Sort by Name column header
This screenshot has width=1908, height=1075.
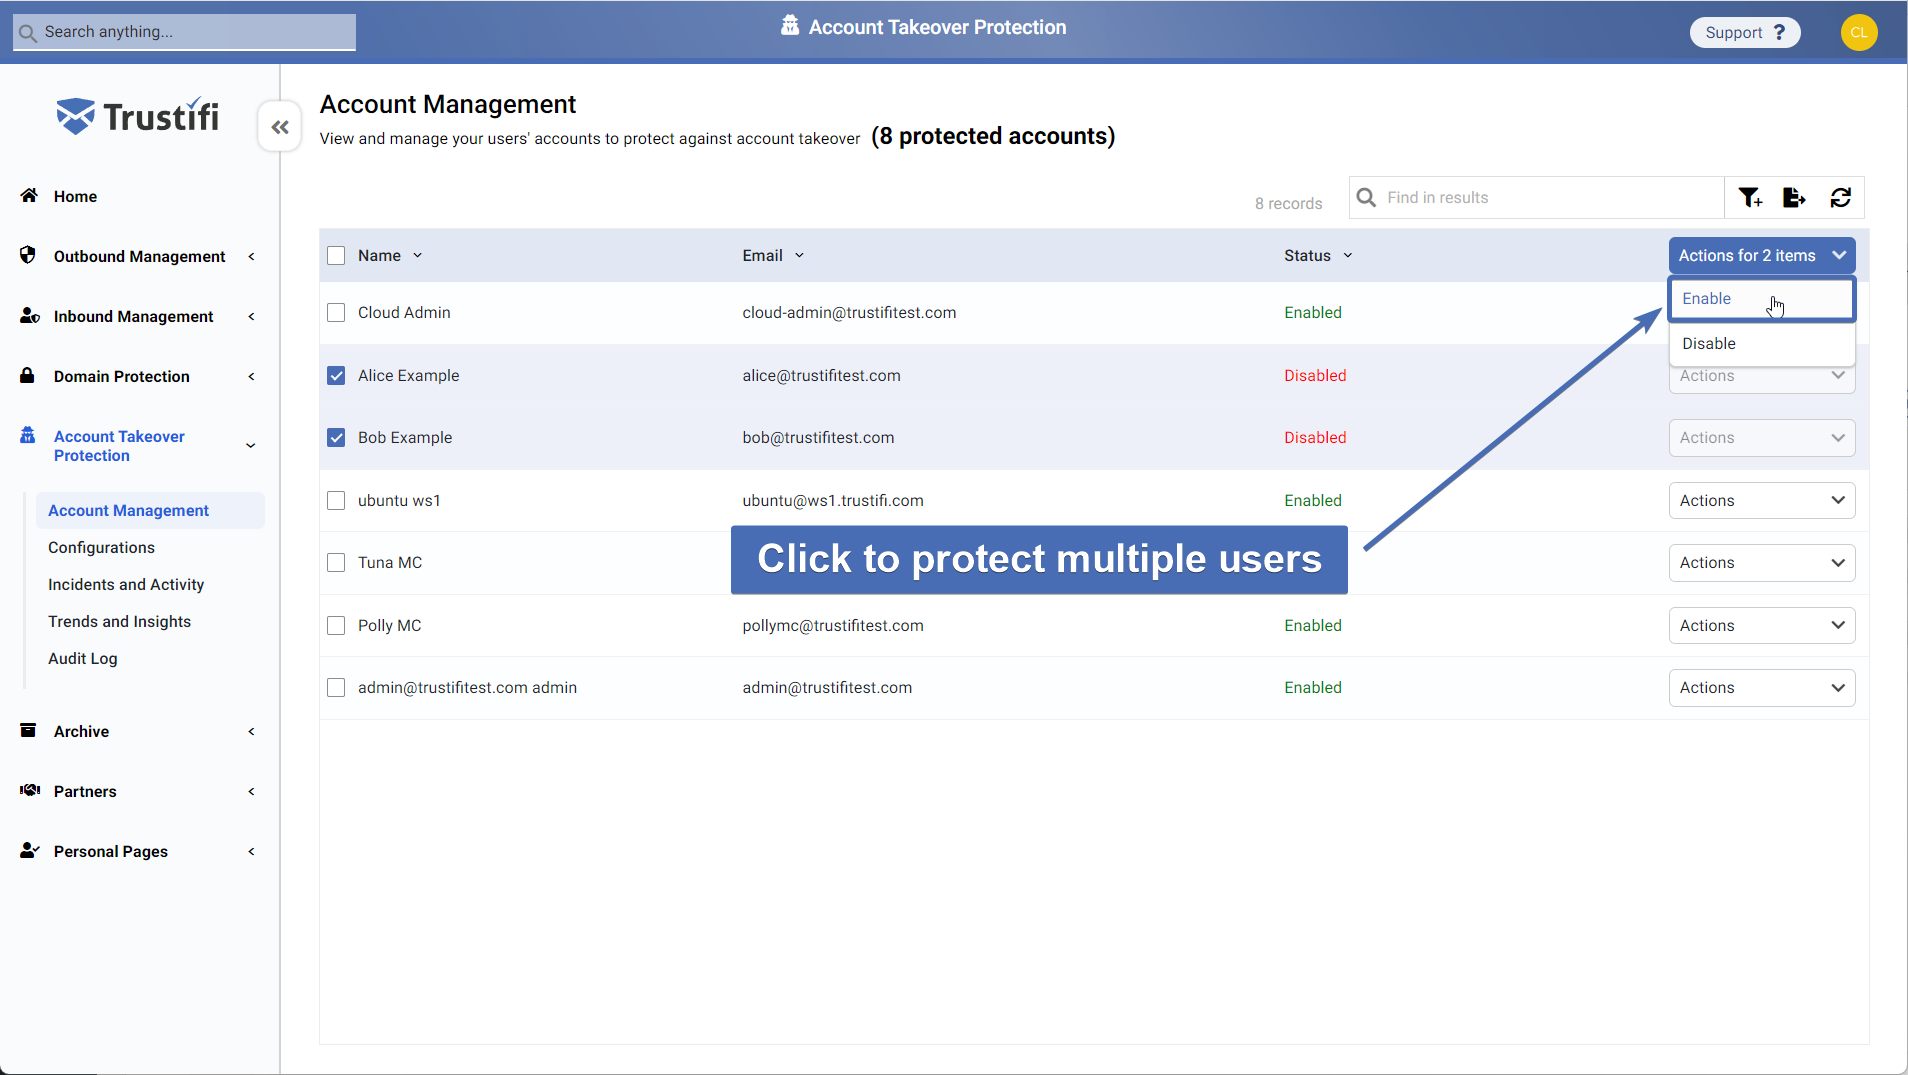point(390,255)
